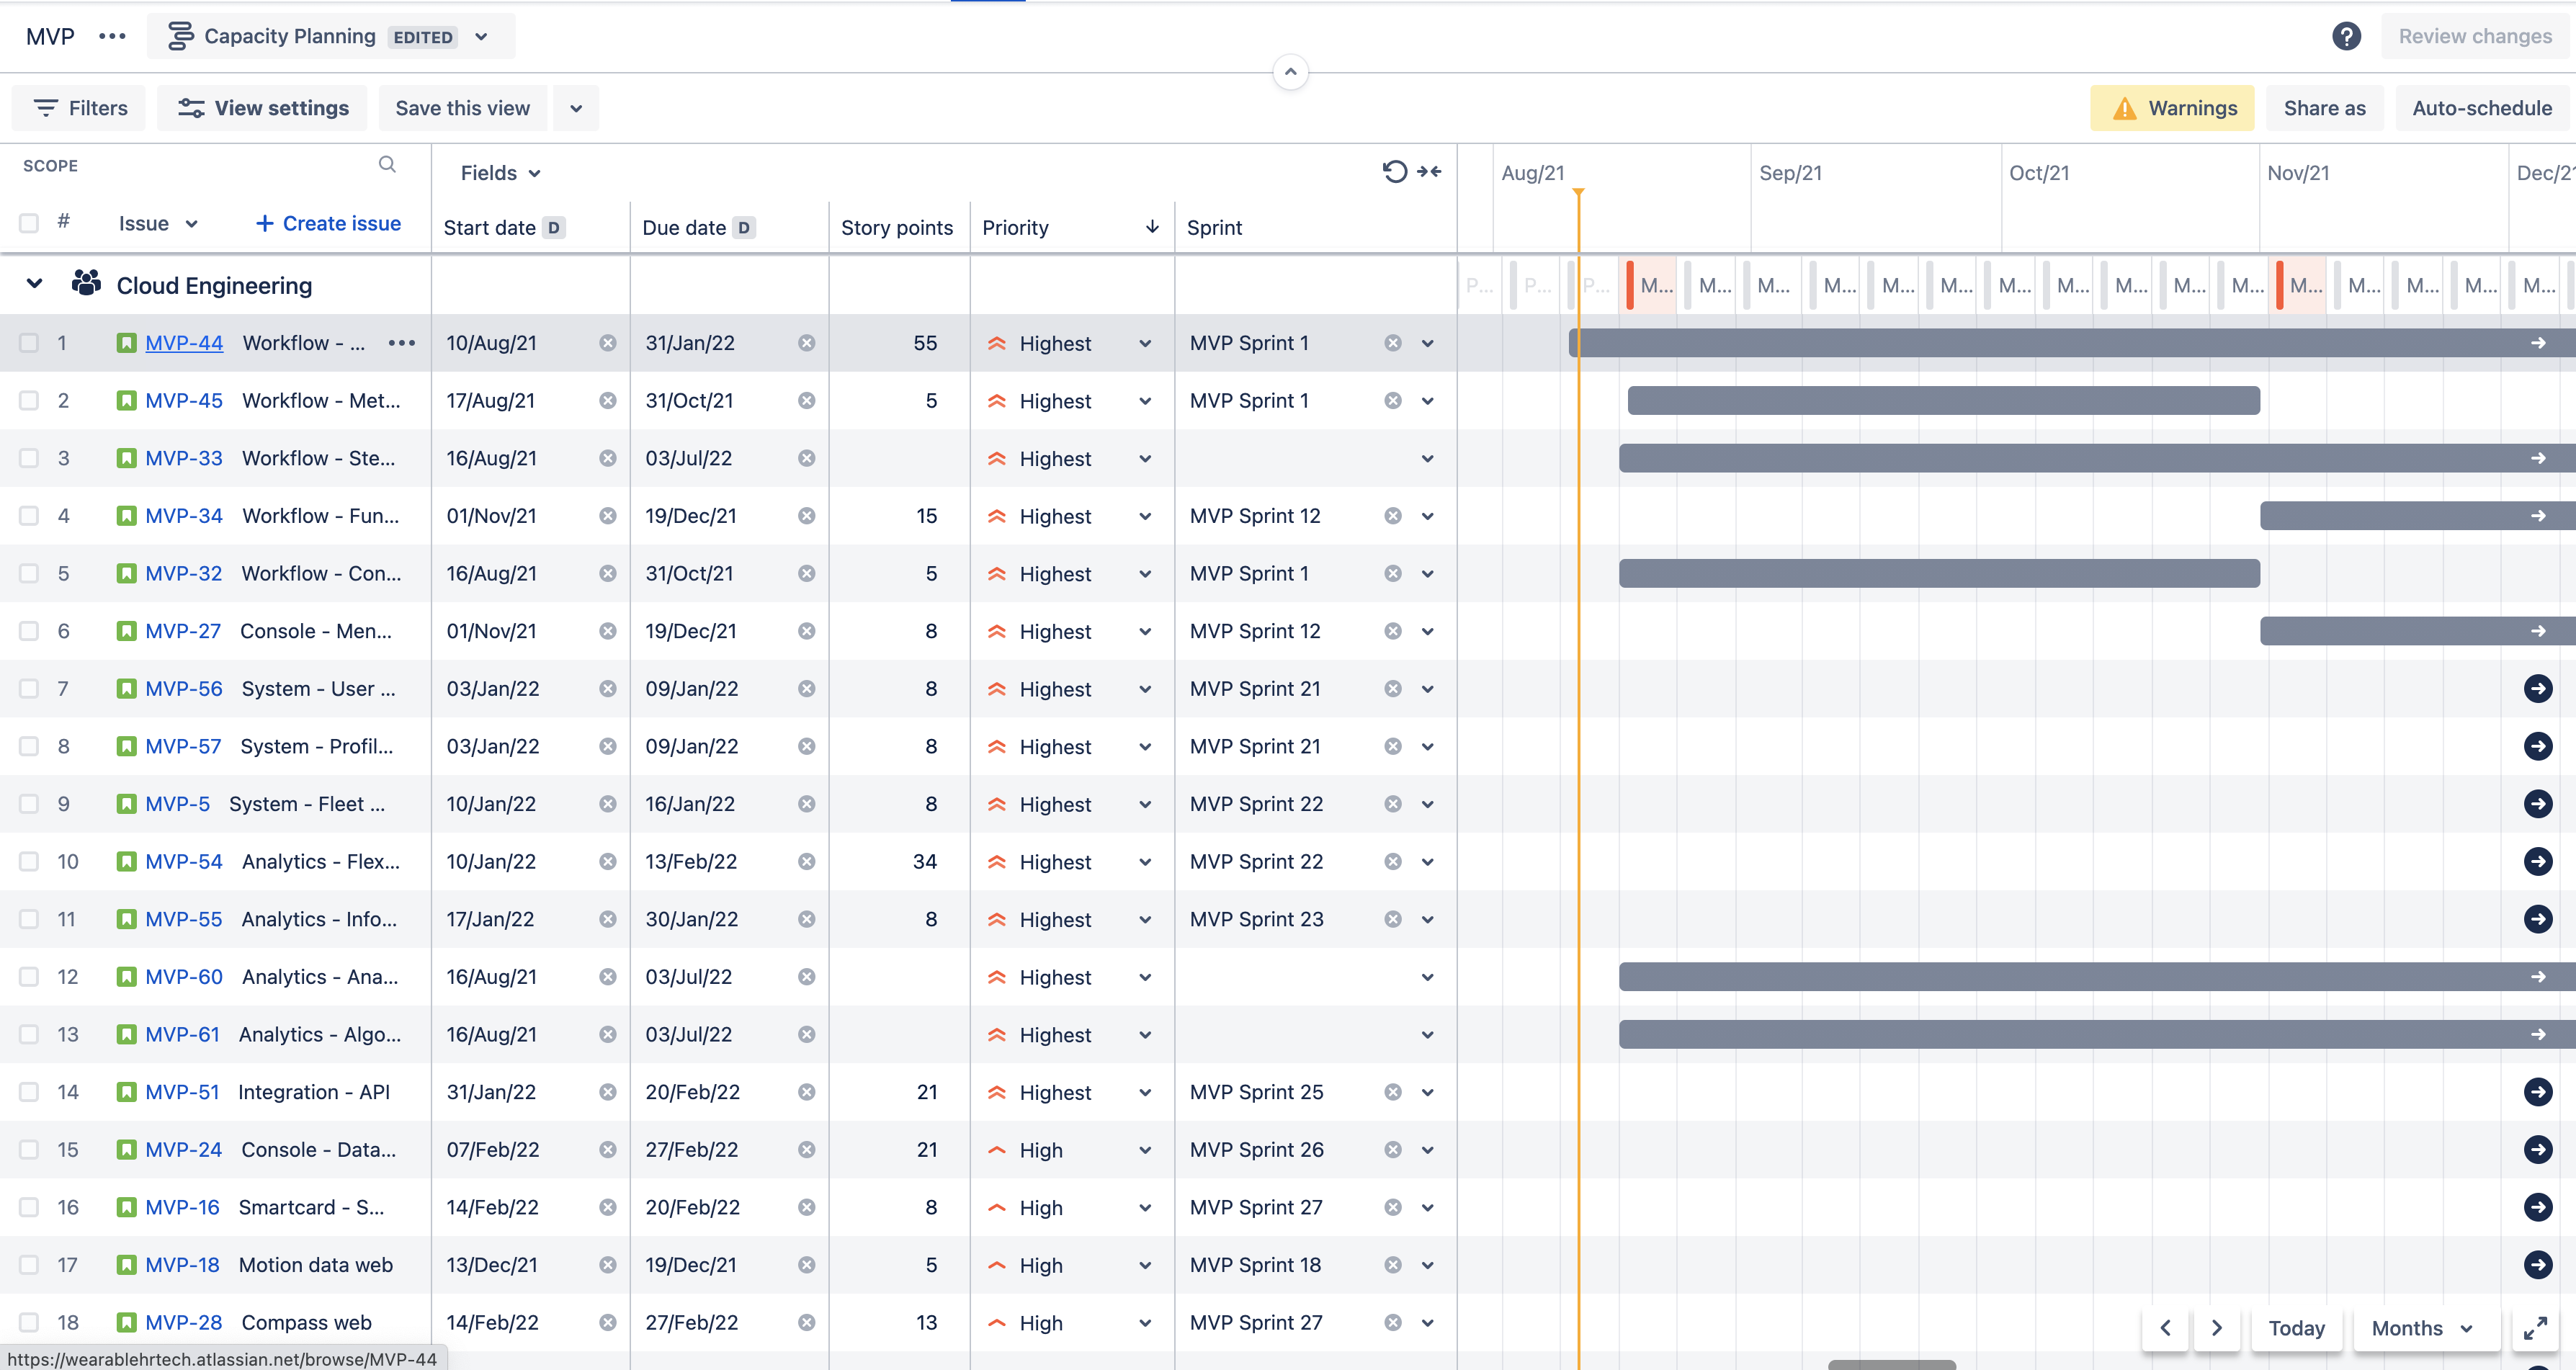Select the MVP-54 row checkbox
Screen dimensions: 2576x1370
[x=29, y=862]
